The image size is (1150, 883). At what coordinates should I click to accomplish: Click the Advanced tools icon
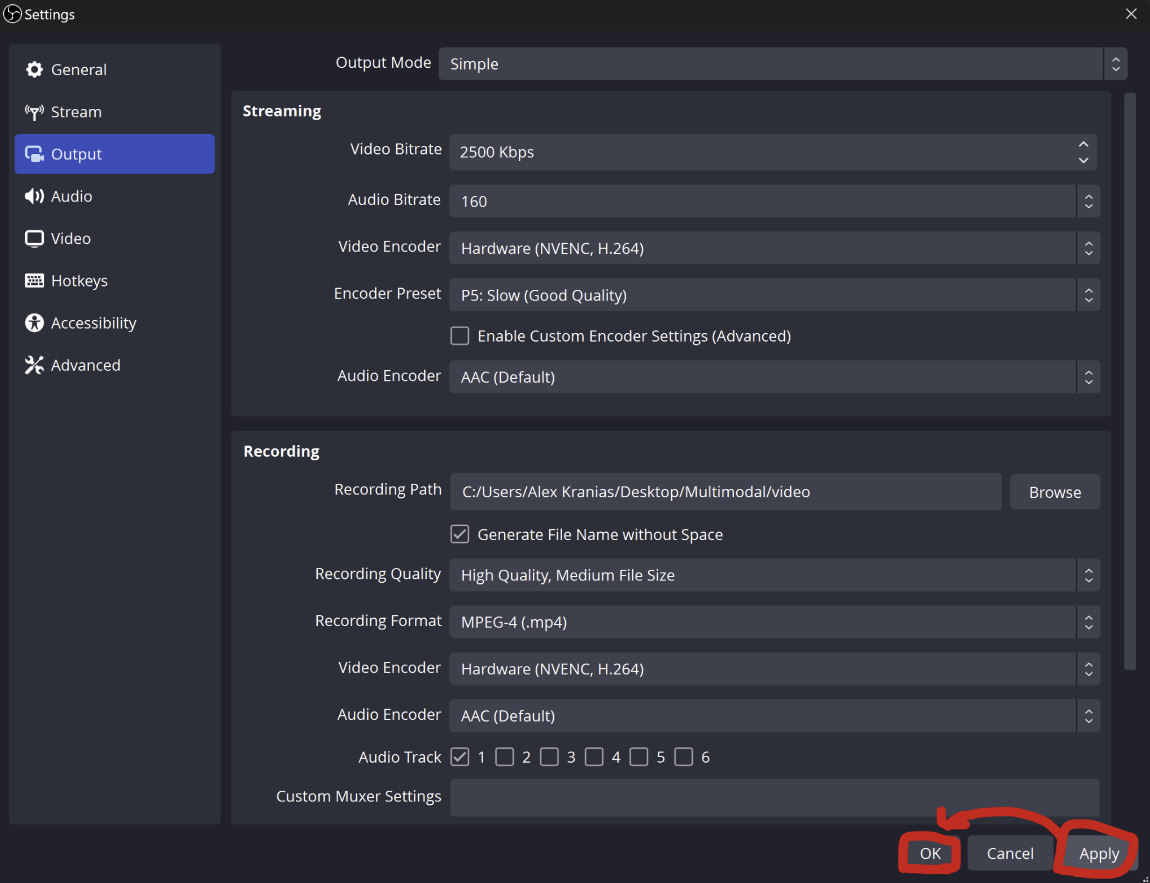[35, 365]
